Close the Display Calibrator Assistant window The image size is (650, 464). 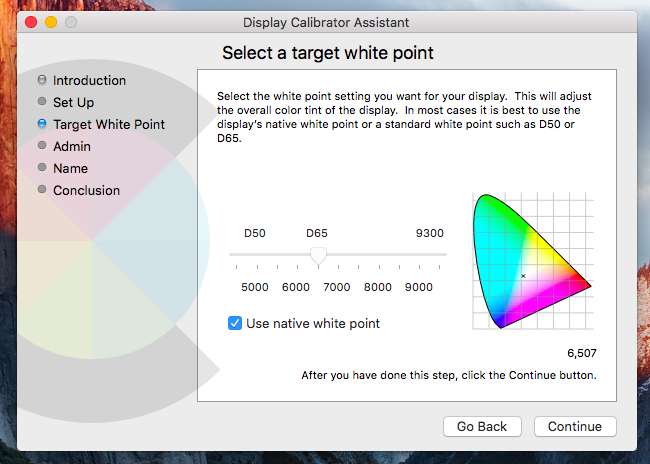pyautogui.click(x=31, y=22)
